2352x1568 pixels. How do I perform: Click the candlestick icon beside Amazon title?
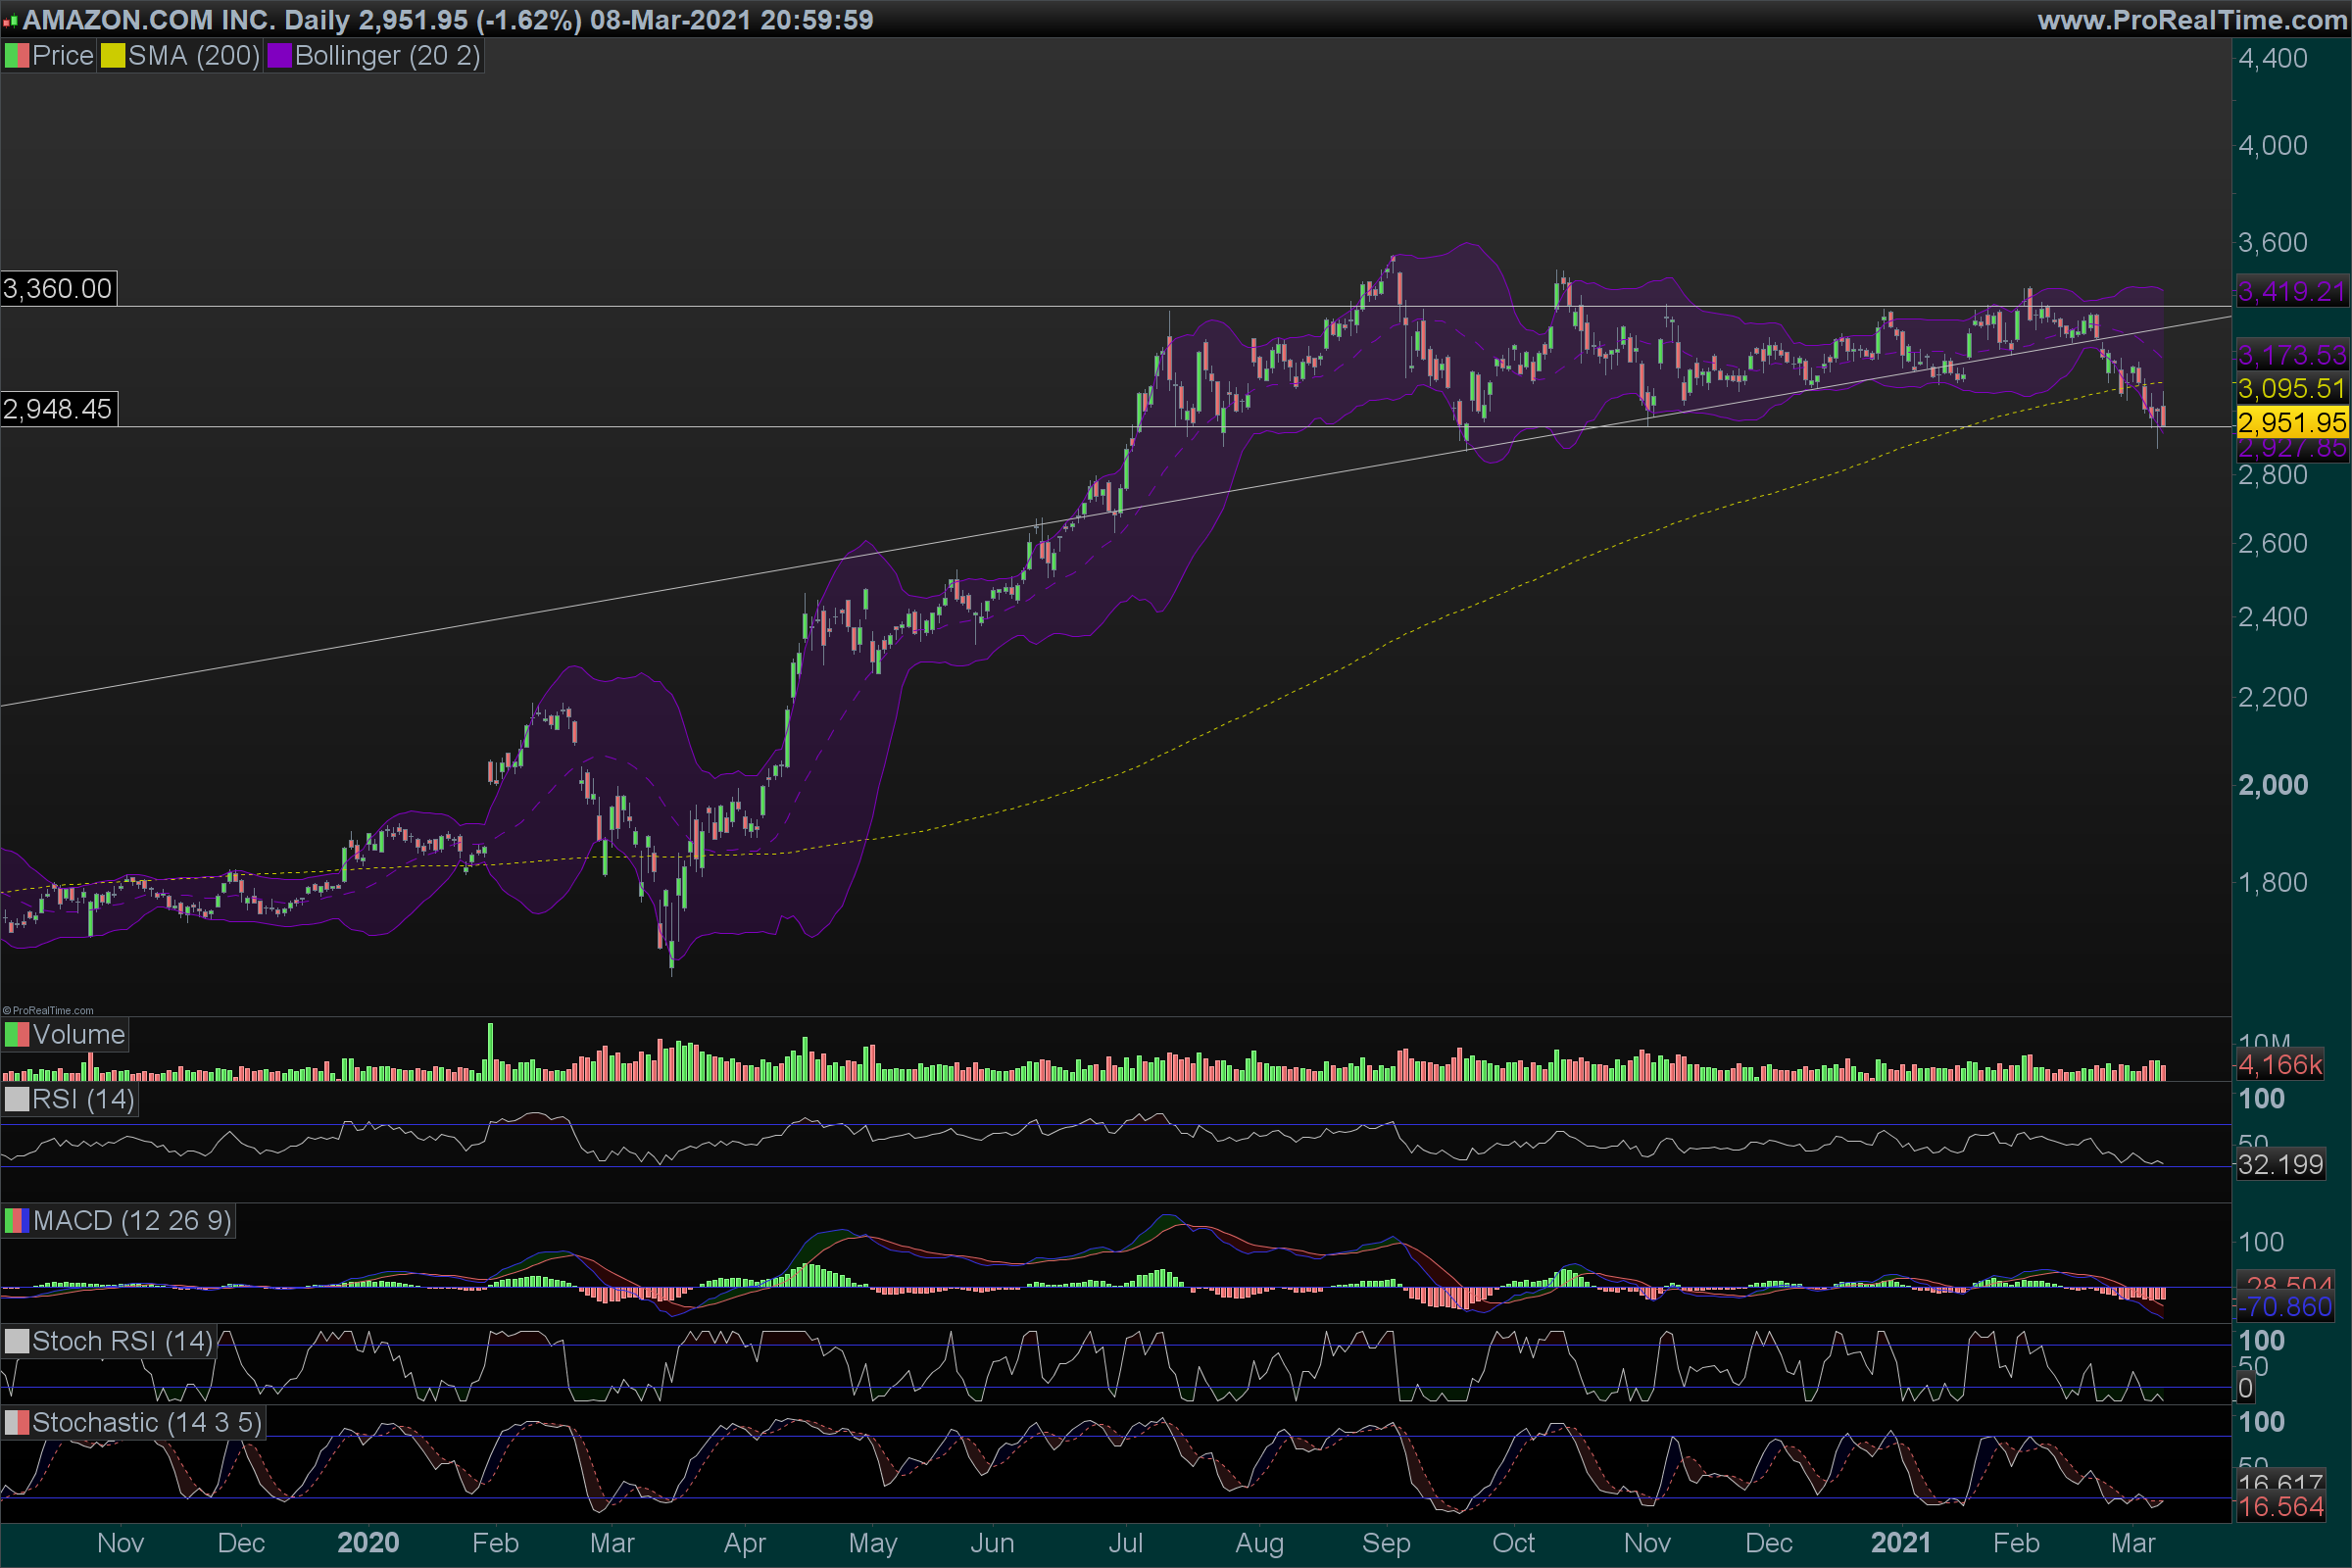click(x=10, y=20)
